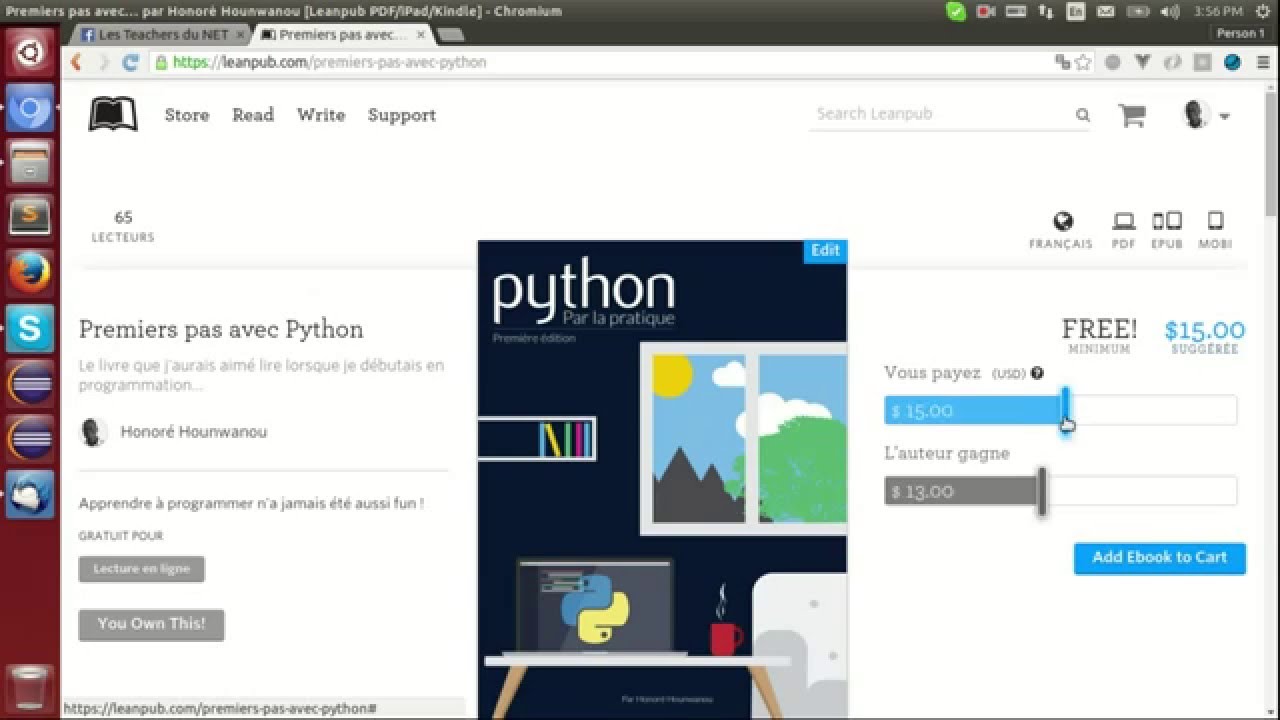Click Add Ebook to Cart

pyautogui.click(x=1160, y=558)
